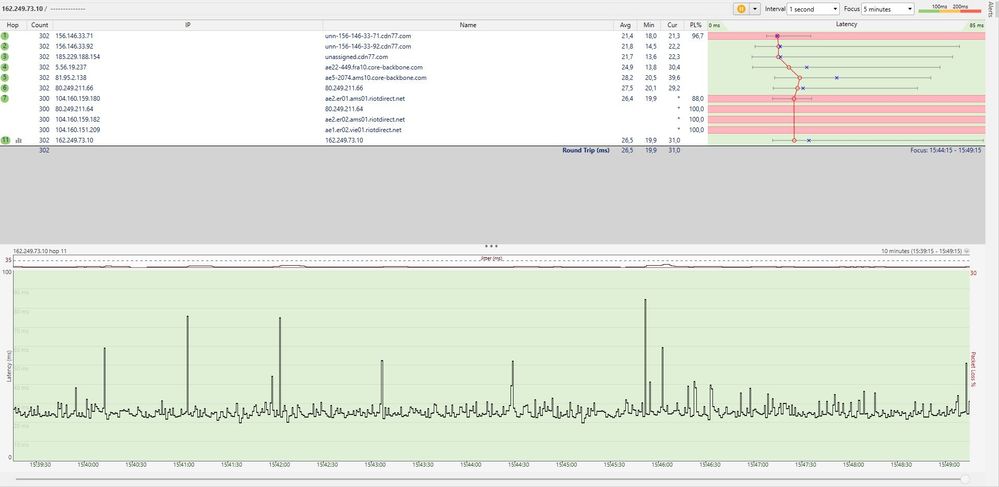
Task: Click the 10 minutes timeline range label
Action: (921, 251)
